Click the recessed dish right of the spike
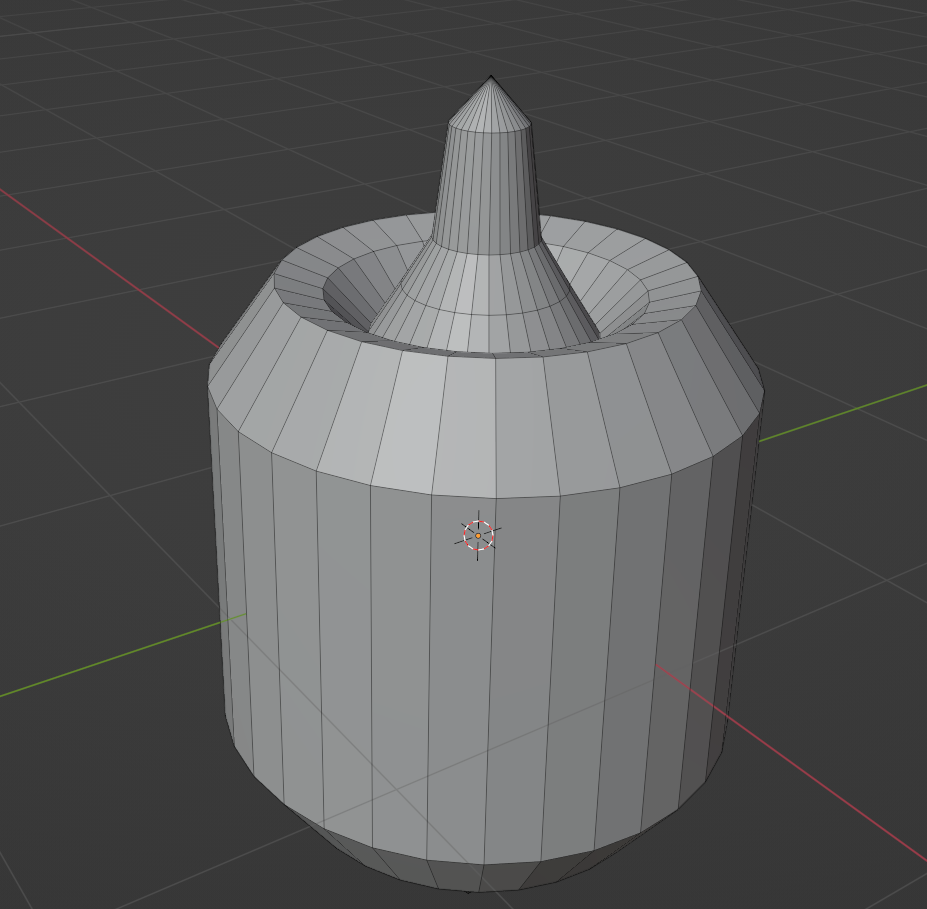The height and width of the screenshot is (909, 927). point(620,290)
